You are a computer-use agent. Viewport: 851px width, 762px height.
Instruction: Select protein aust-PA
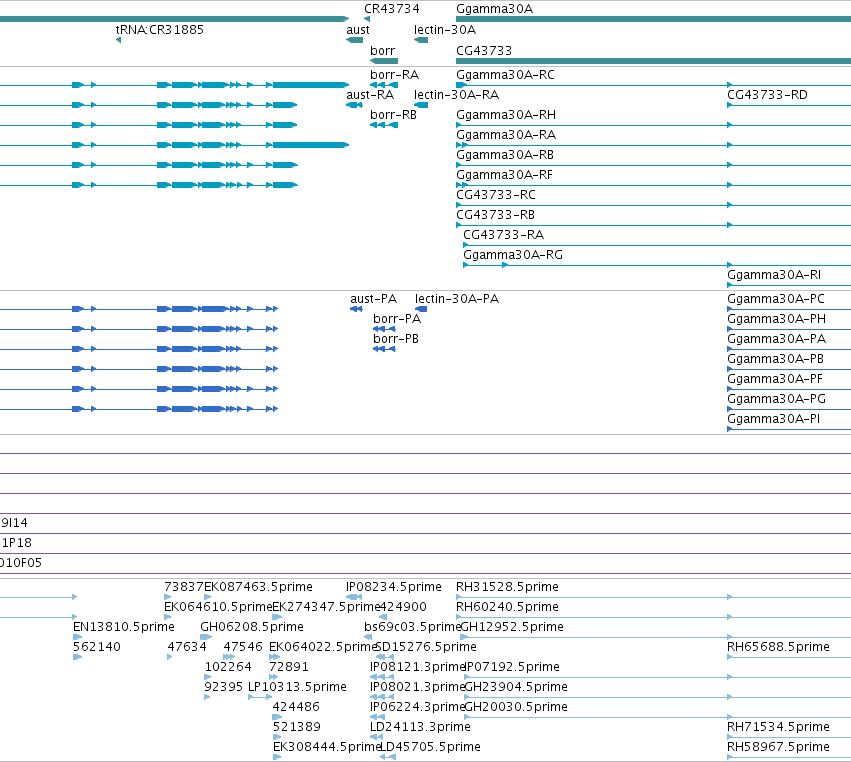(373, 299)
